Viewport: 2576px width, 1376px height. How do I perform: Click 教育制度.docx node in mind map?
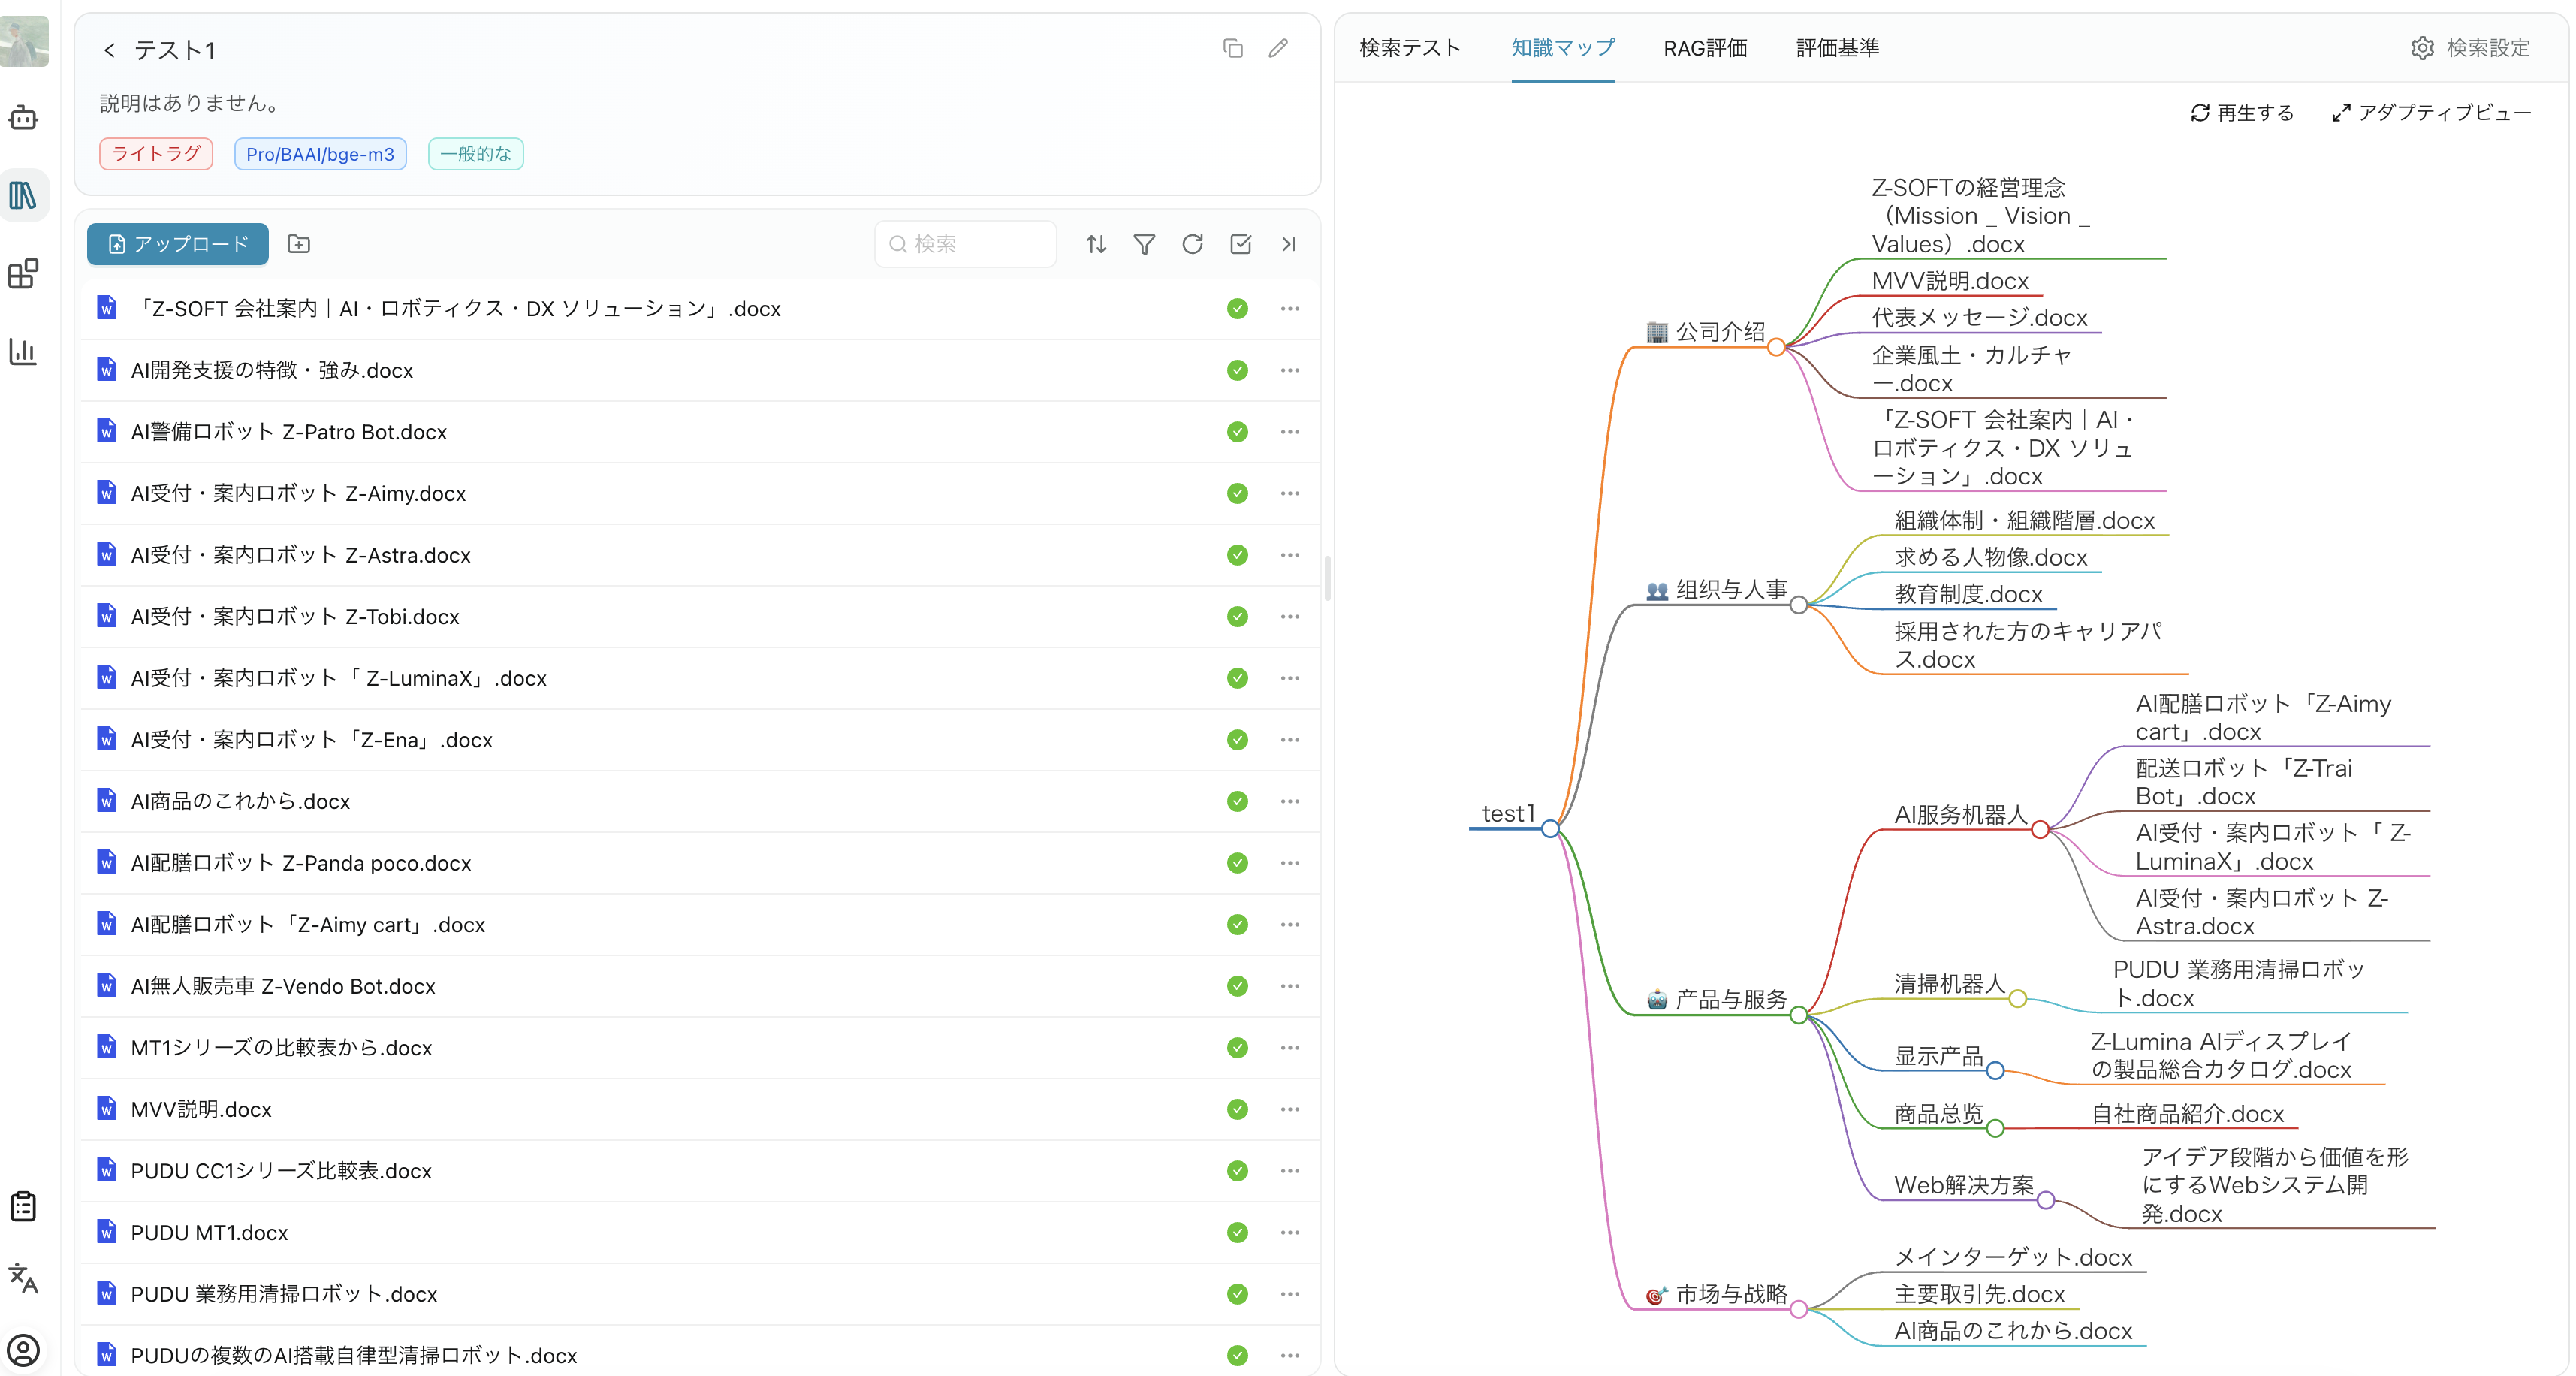pyautogui.click(x=1968, y=594)
